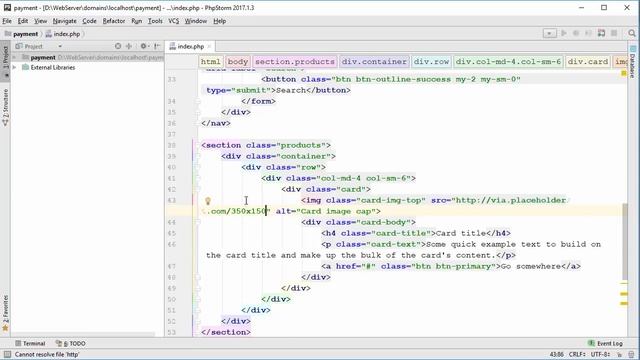
Task: Open the Terminal tool window
Action: click(30, 344)
